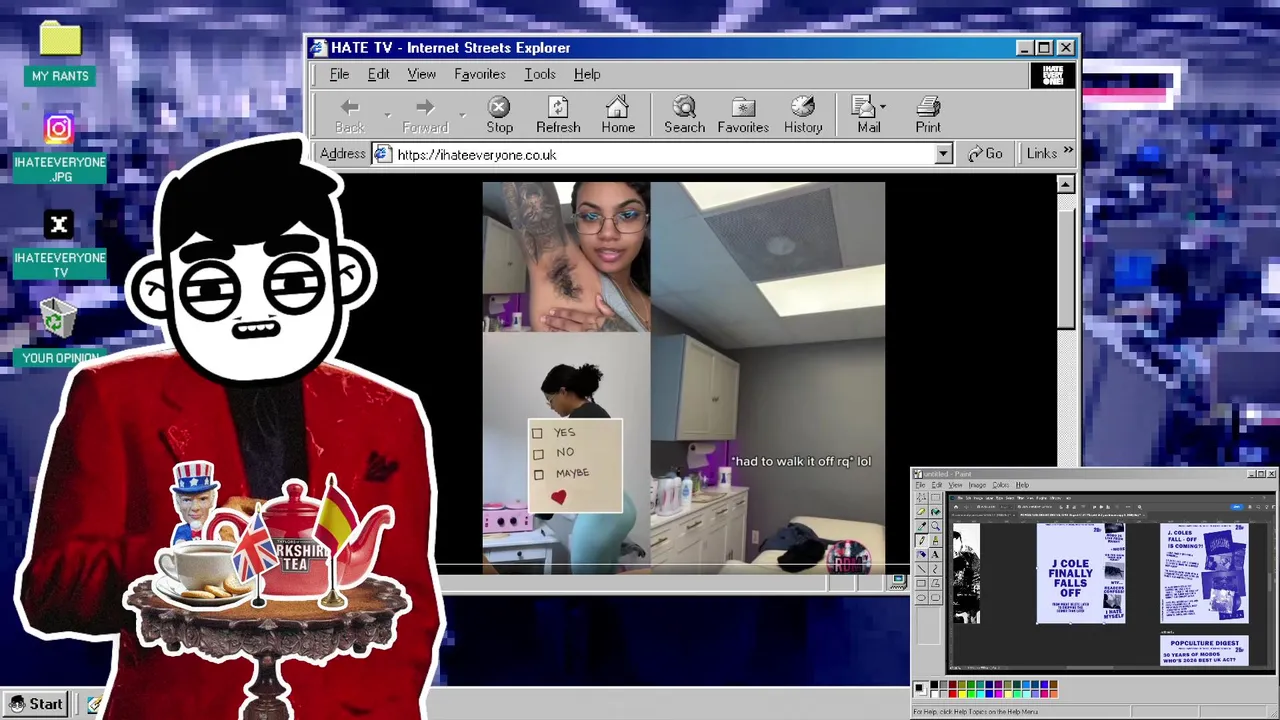Open the X IHATEEVERYONE TV desktop icon
1280x720 pixels.
[x=59, y=244]
